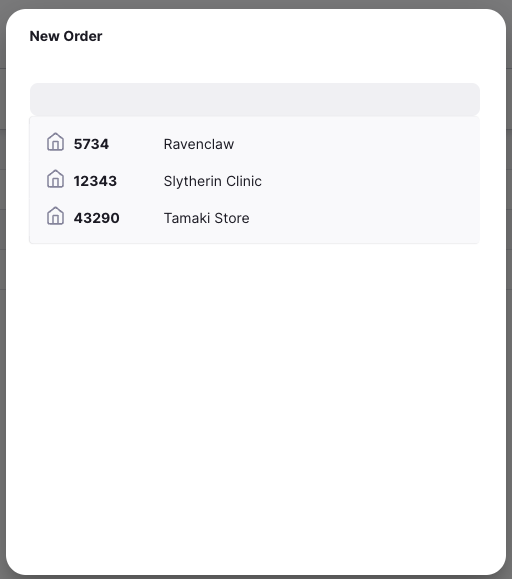Click the bold code 12343
512x579 pixels.
point(95,181)
